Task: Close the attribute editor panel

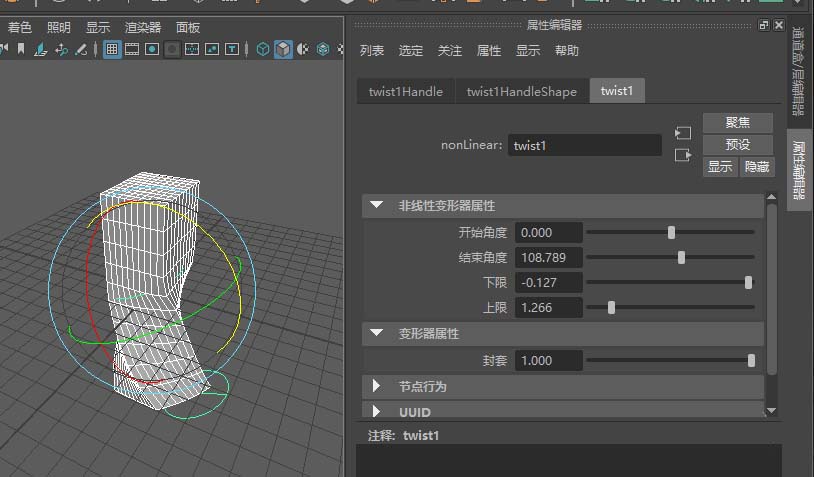Action: point(779,25)
